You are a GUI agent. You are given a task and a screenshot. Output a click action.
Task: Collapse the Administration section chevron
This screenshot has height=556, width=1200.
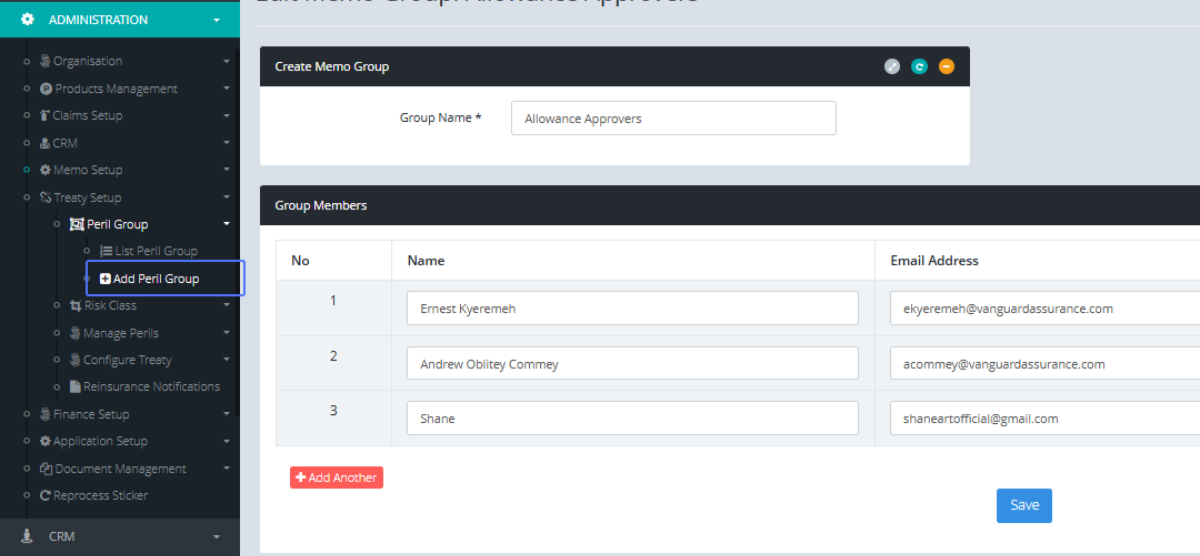pos(217,20)
